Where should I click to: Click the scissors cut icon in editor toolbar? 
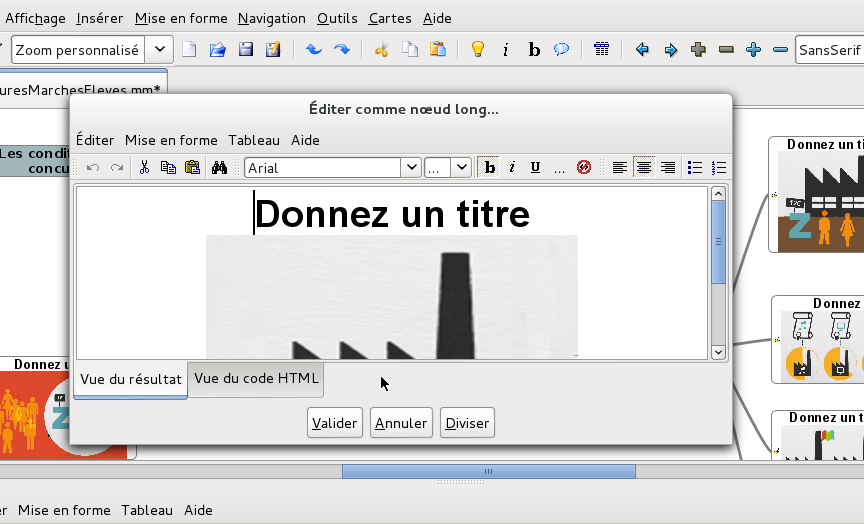144,168
